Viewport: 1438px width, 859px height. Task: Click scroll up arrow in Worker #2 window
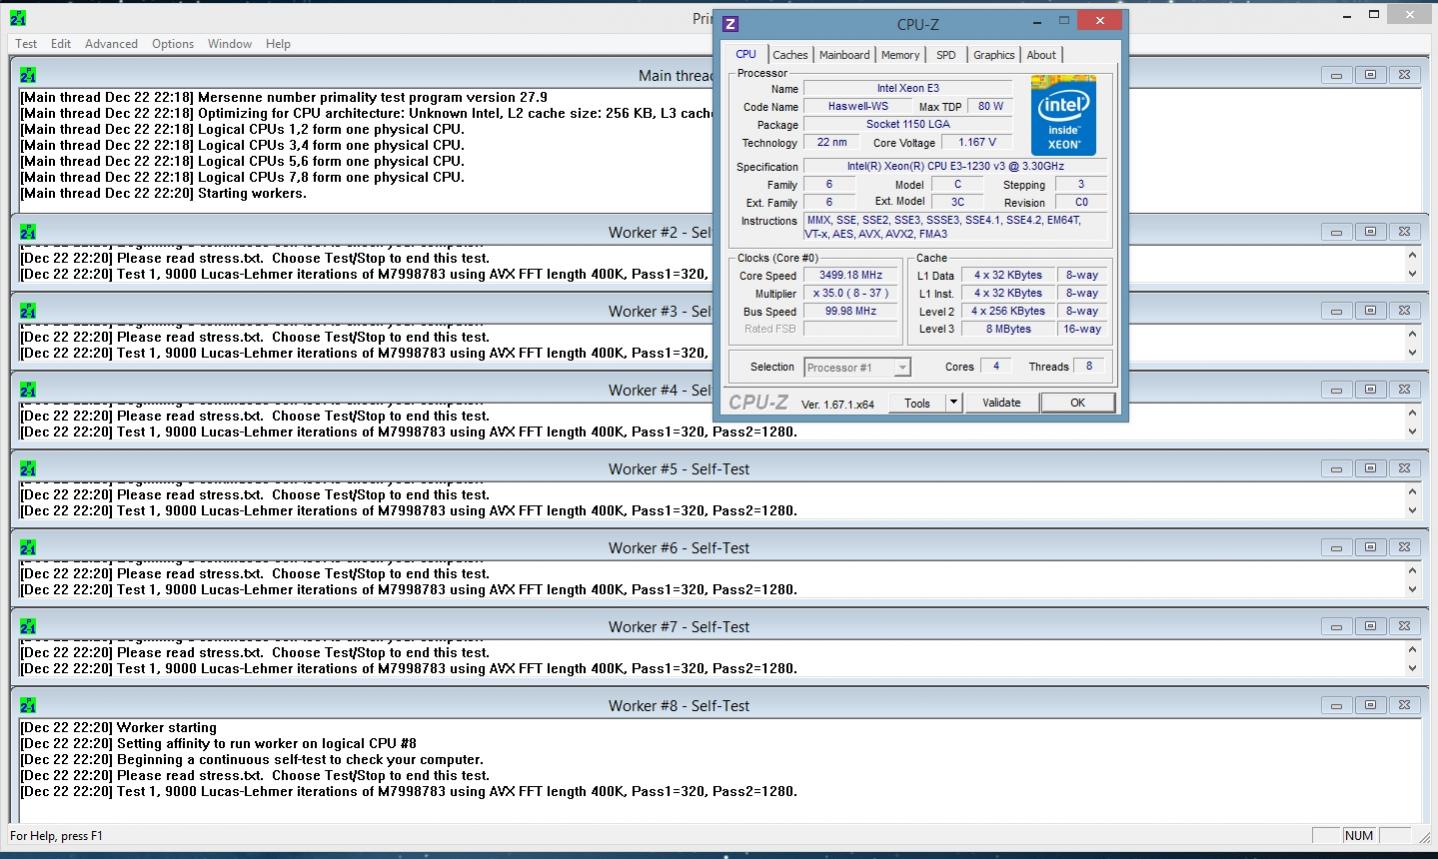tap(1412, 255)
